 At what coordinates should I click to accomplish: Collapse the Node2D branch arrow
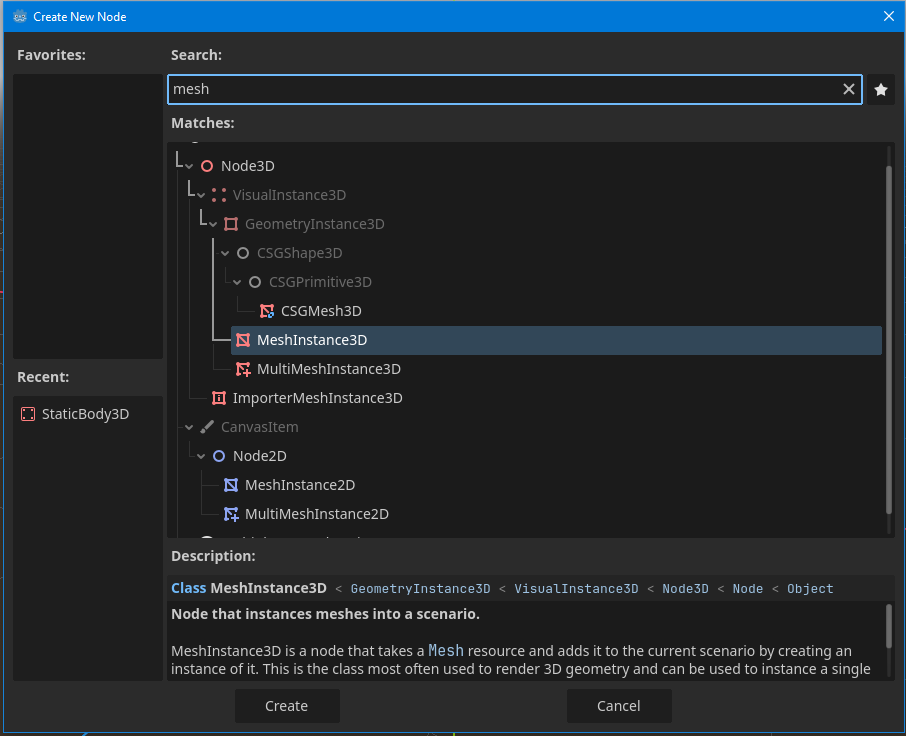(201, 456)
